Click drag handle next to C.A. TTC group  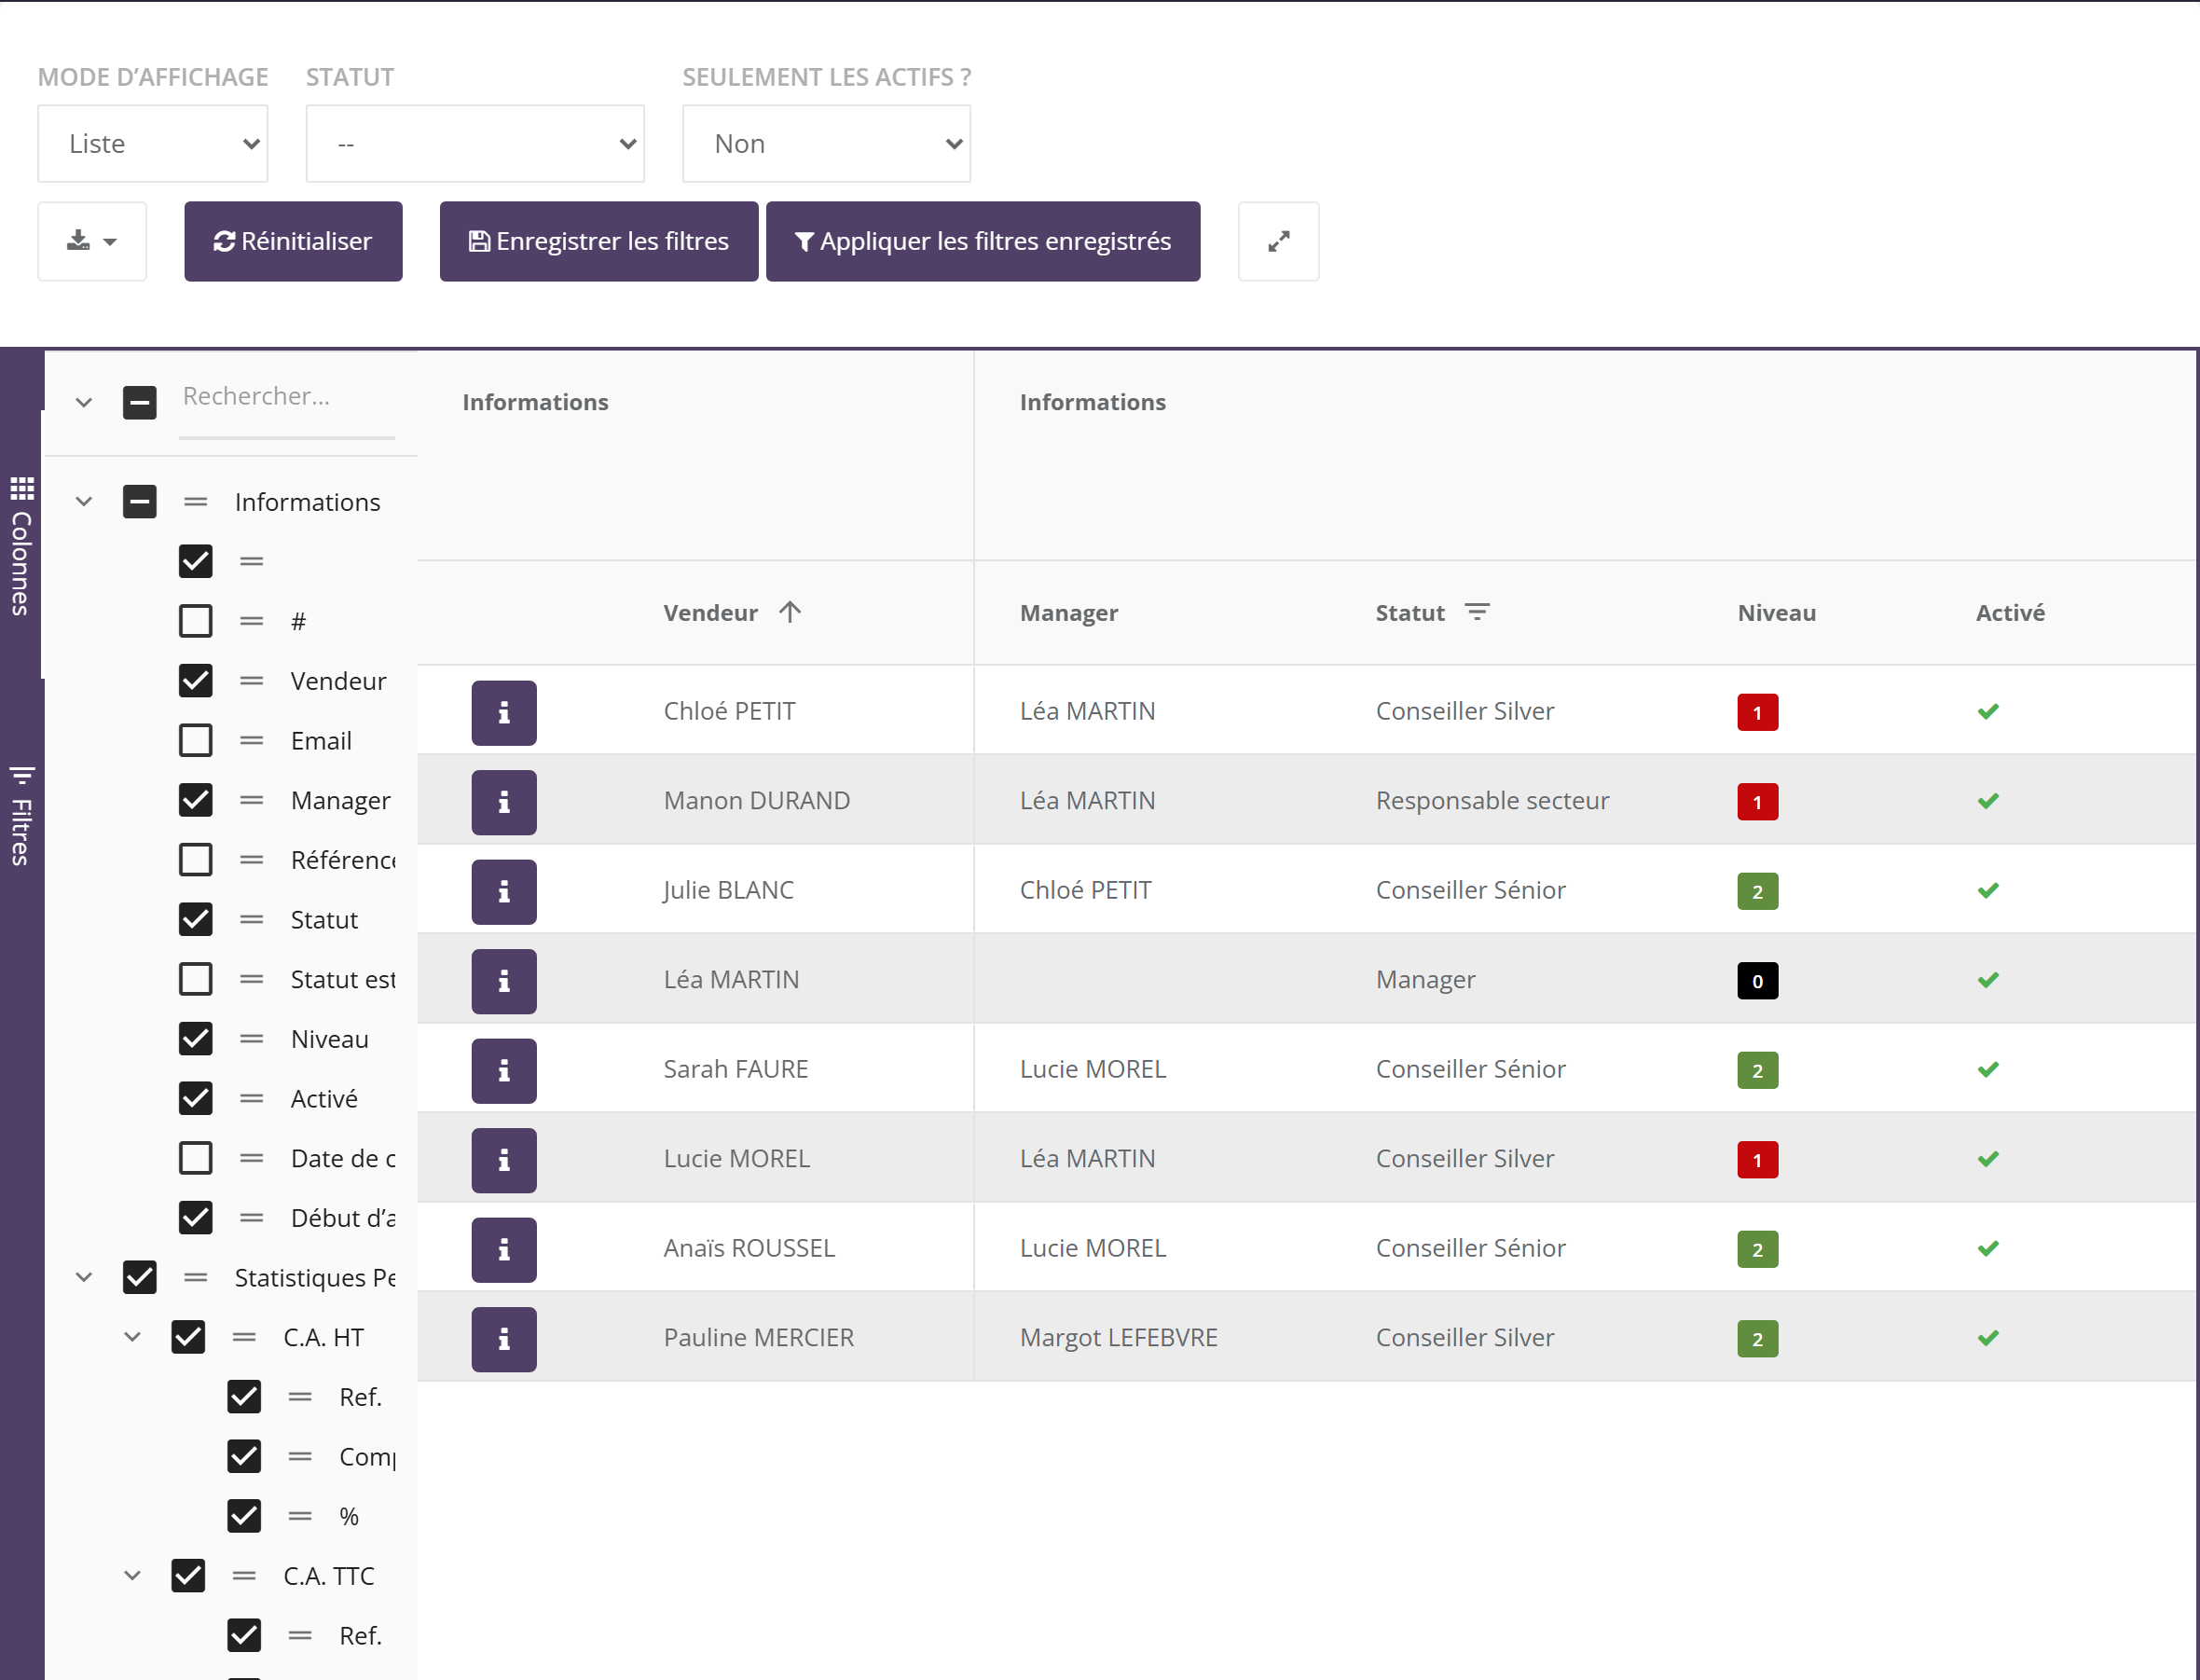click(244, 1576)
